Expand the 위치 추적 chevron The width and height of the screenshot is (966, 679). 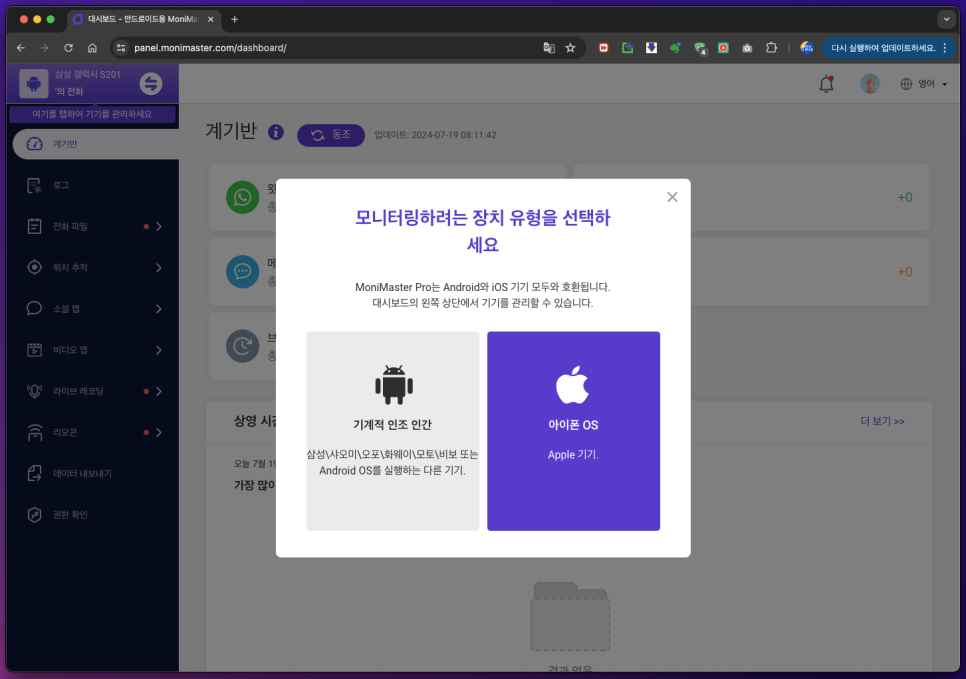(159, 267)
